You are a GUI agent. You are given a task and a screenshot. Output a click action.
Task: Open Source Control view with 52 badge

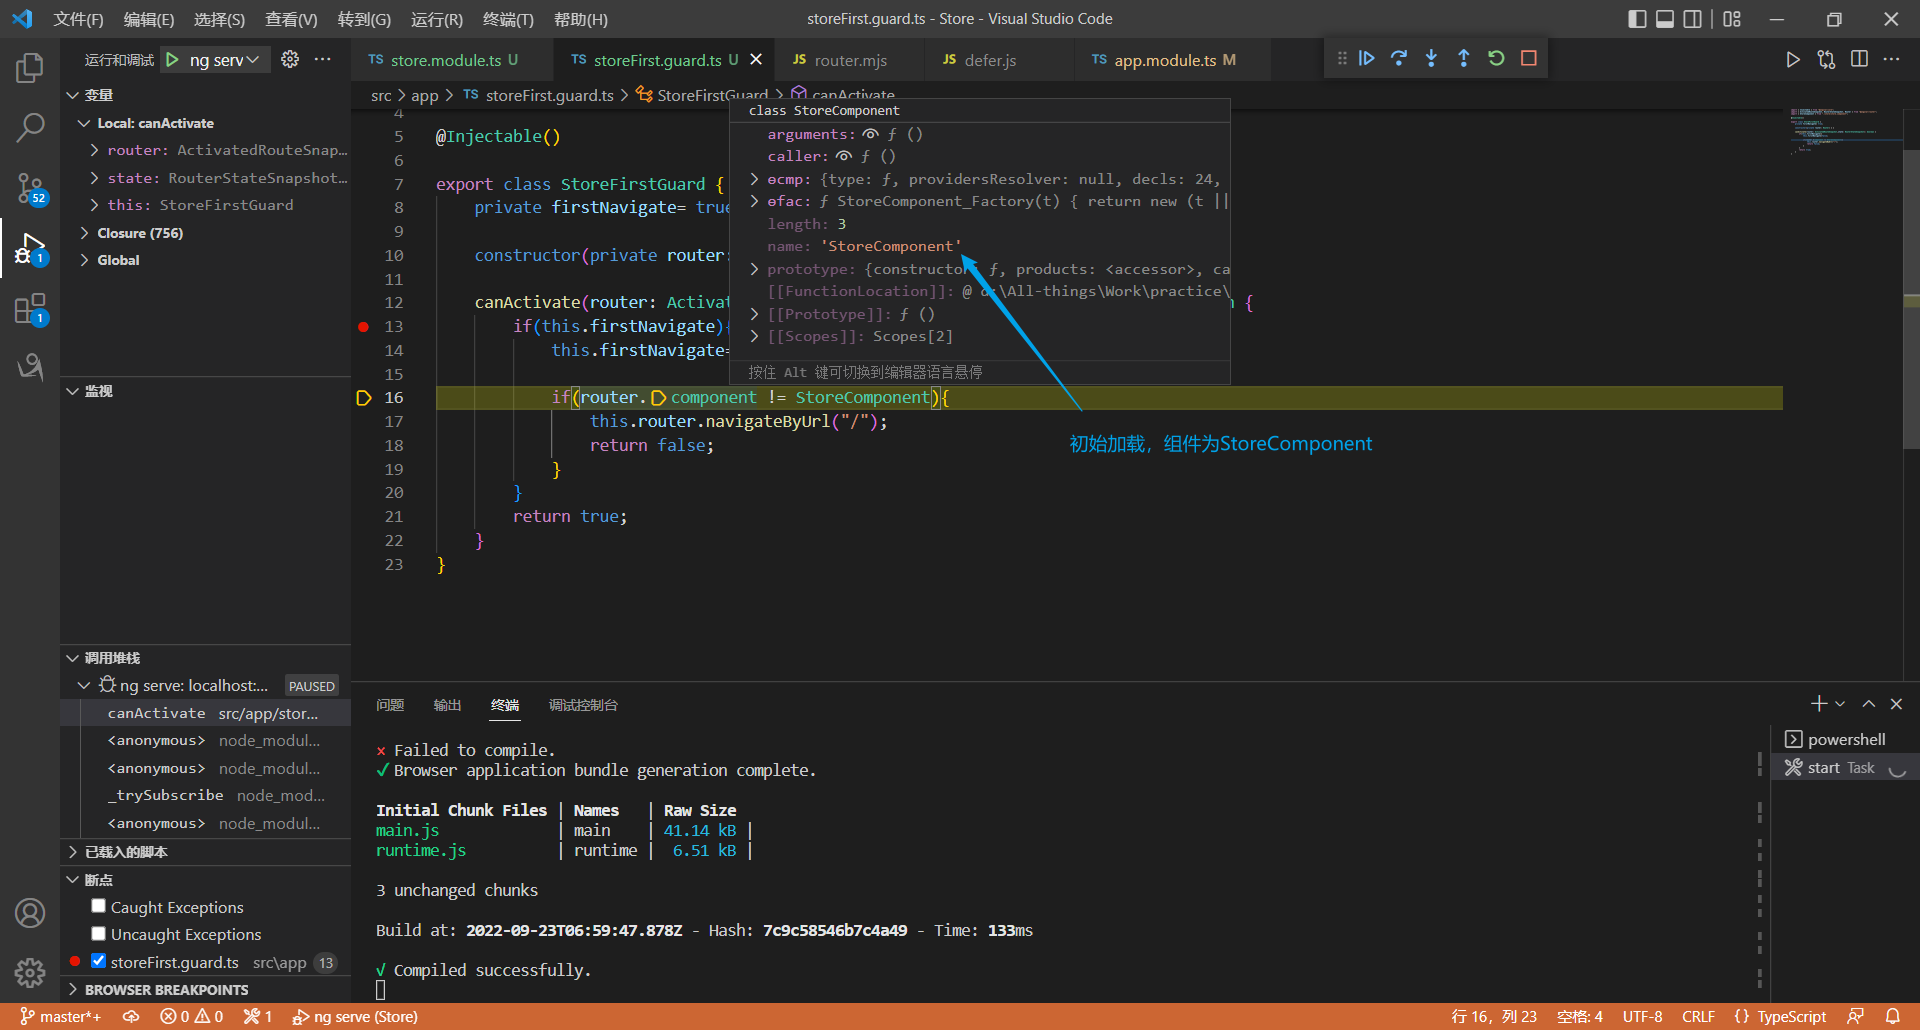pyautogui.click(x=30, y=187)
